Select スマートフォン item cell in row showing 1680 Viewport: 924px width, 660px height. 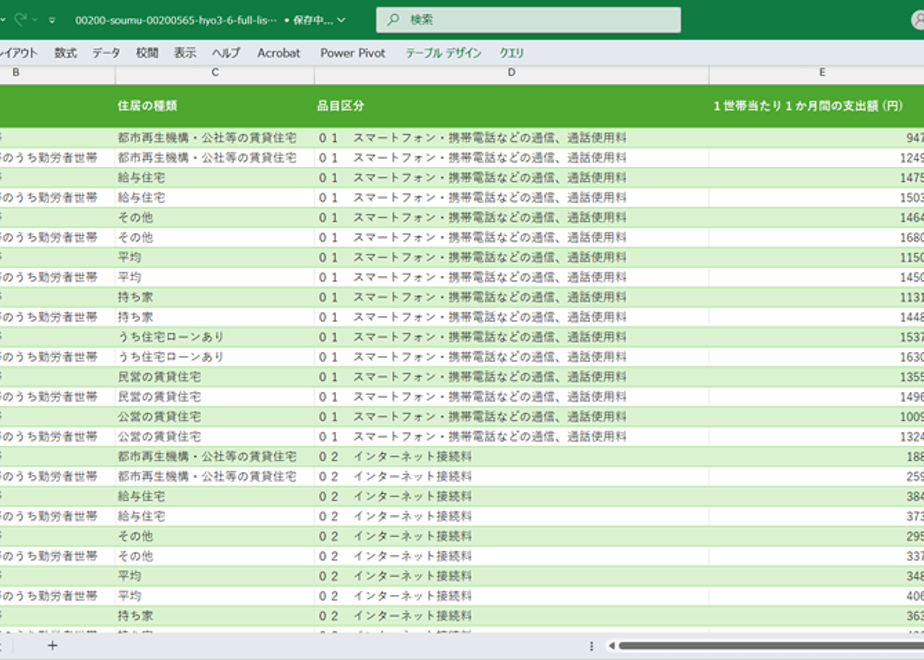click(x=512, y=237)
